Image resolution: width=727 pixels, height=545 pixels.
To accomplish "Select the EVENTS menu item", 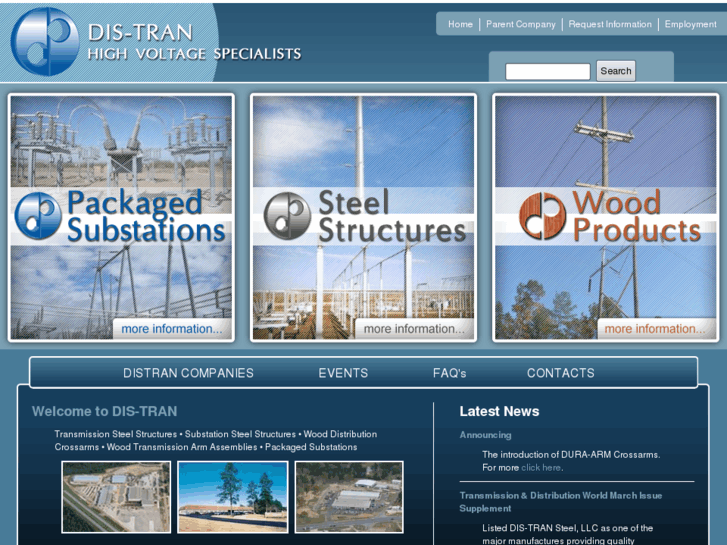I will (343, 373).
